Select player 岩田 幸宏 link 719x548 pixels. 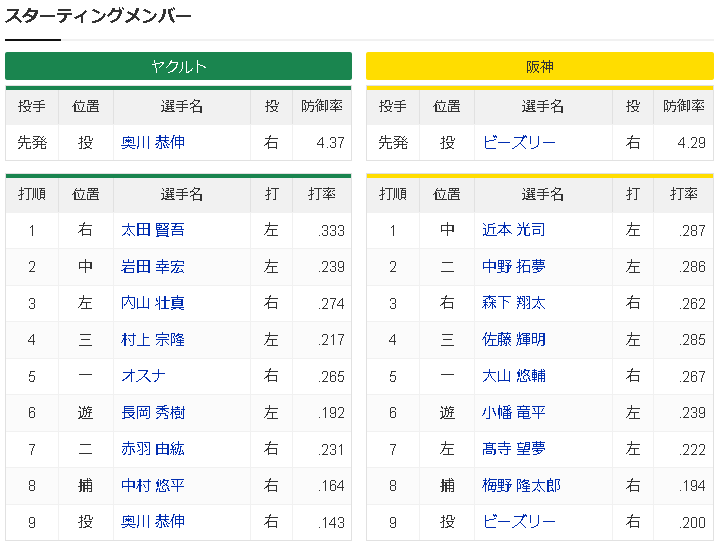153,267
